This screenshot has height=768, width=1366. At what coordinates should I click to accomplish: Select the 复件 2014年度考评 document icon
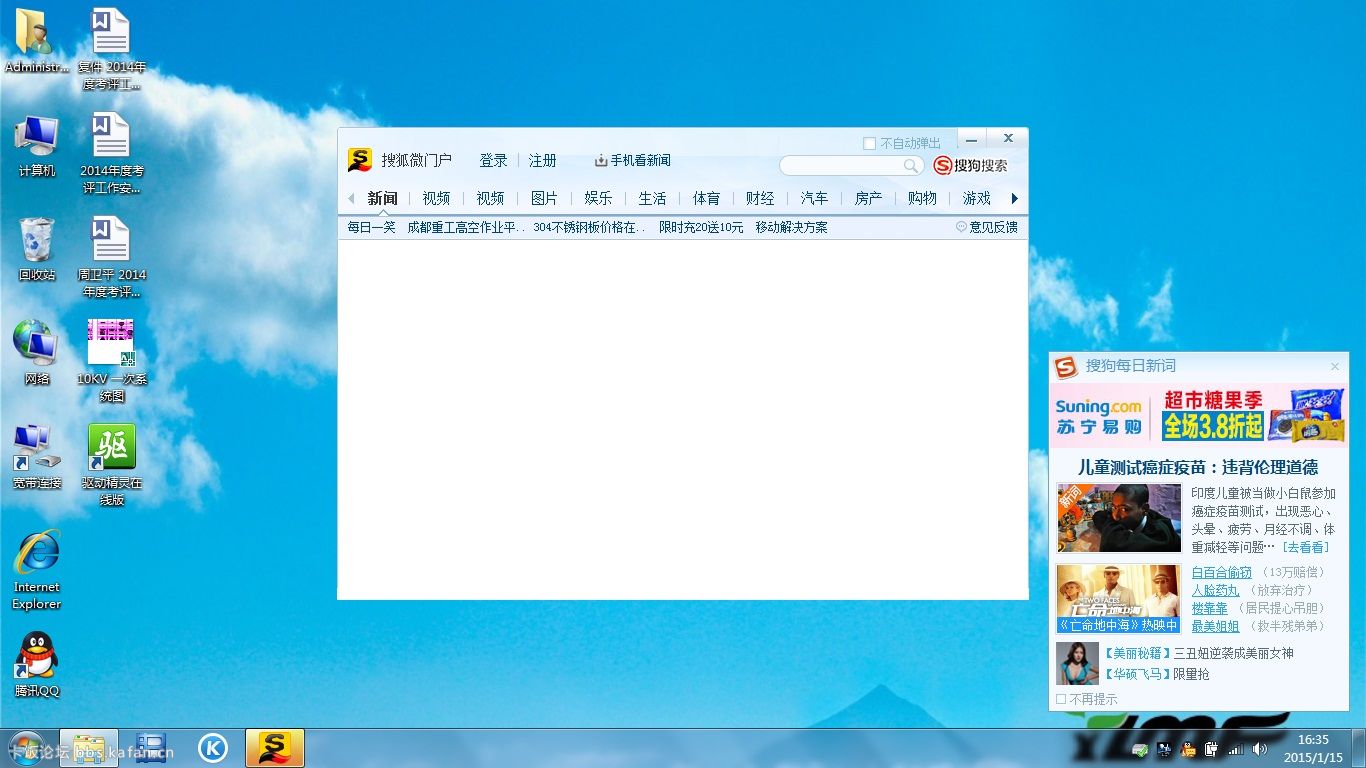(112, 49)
